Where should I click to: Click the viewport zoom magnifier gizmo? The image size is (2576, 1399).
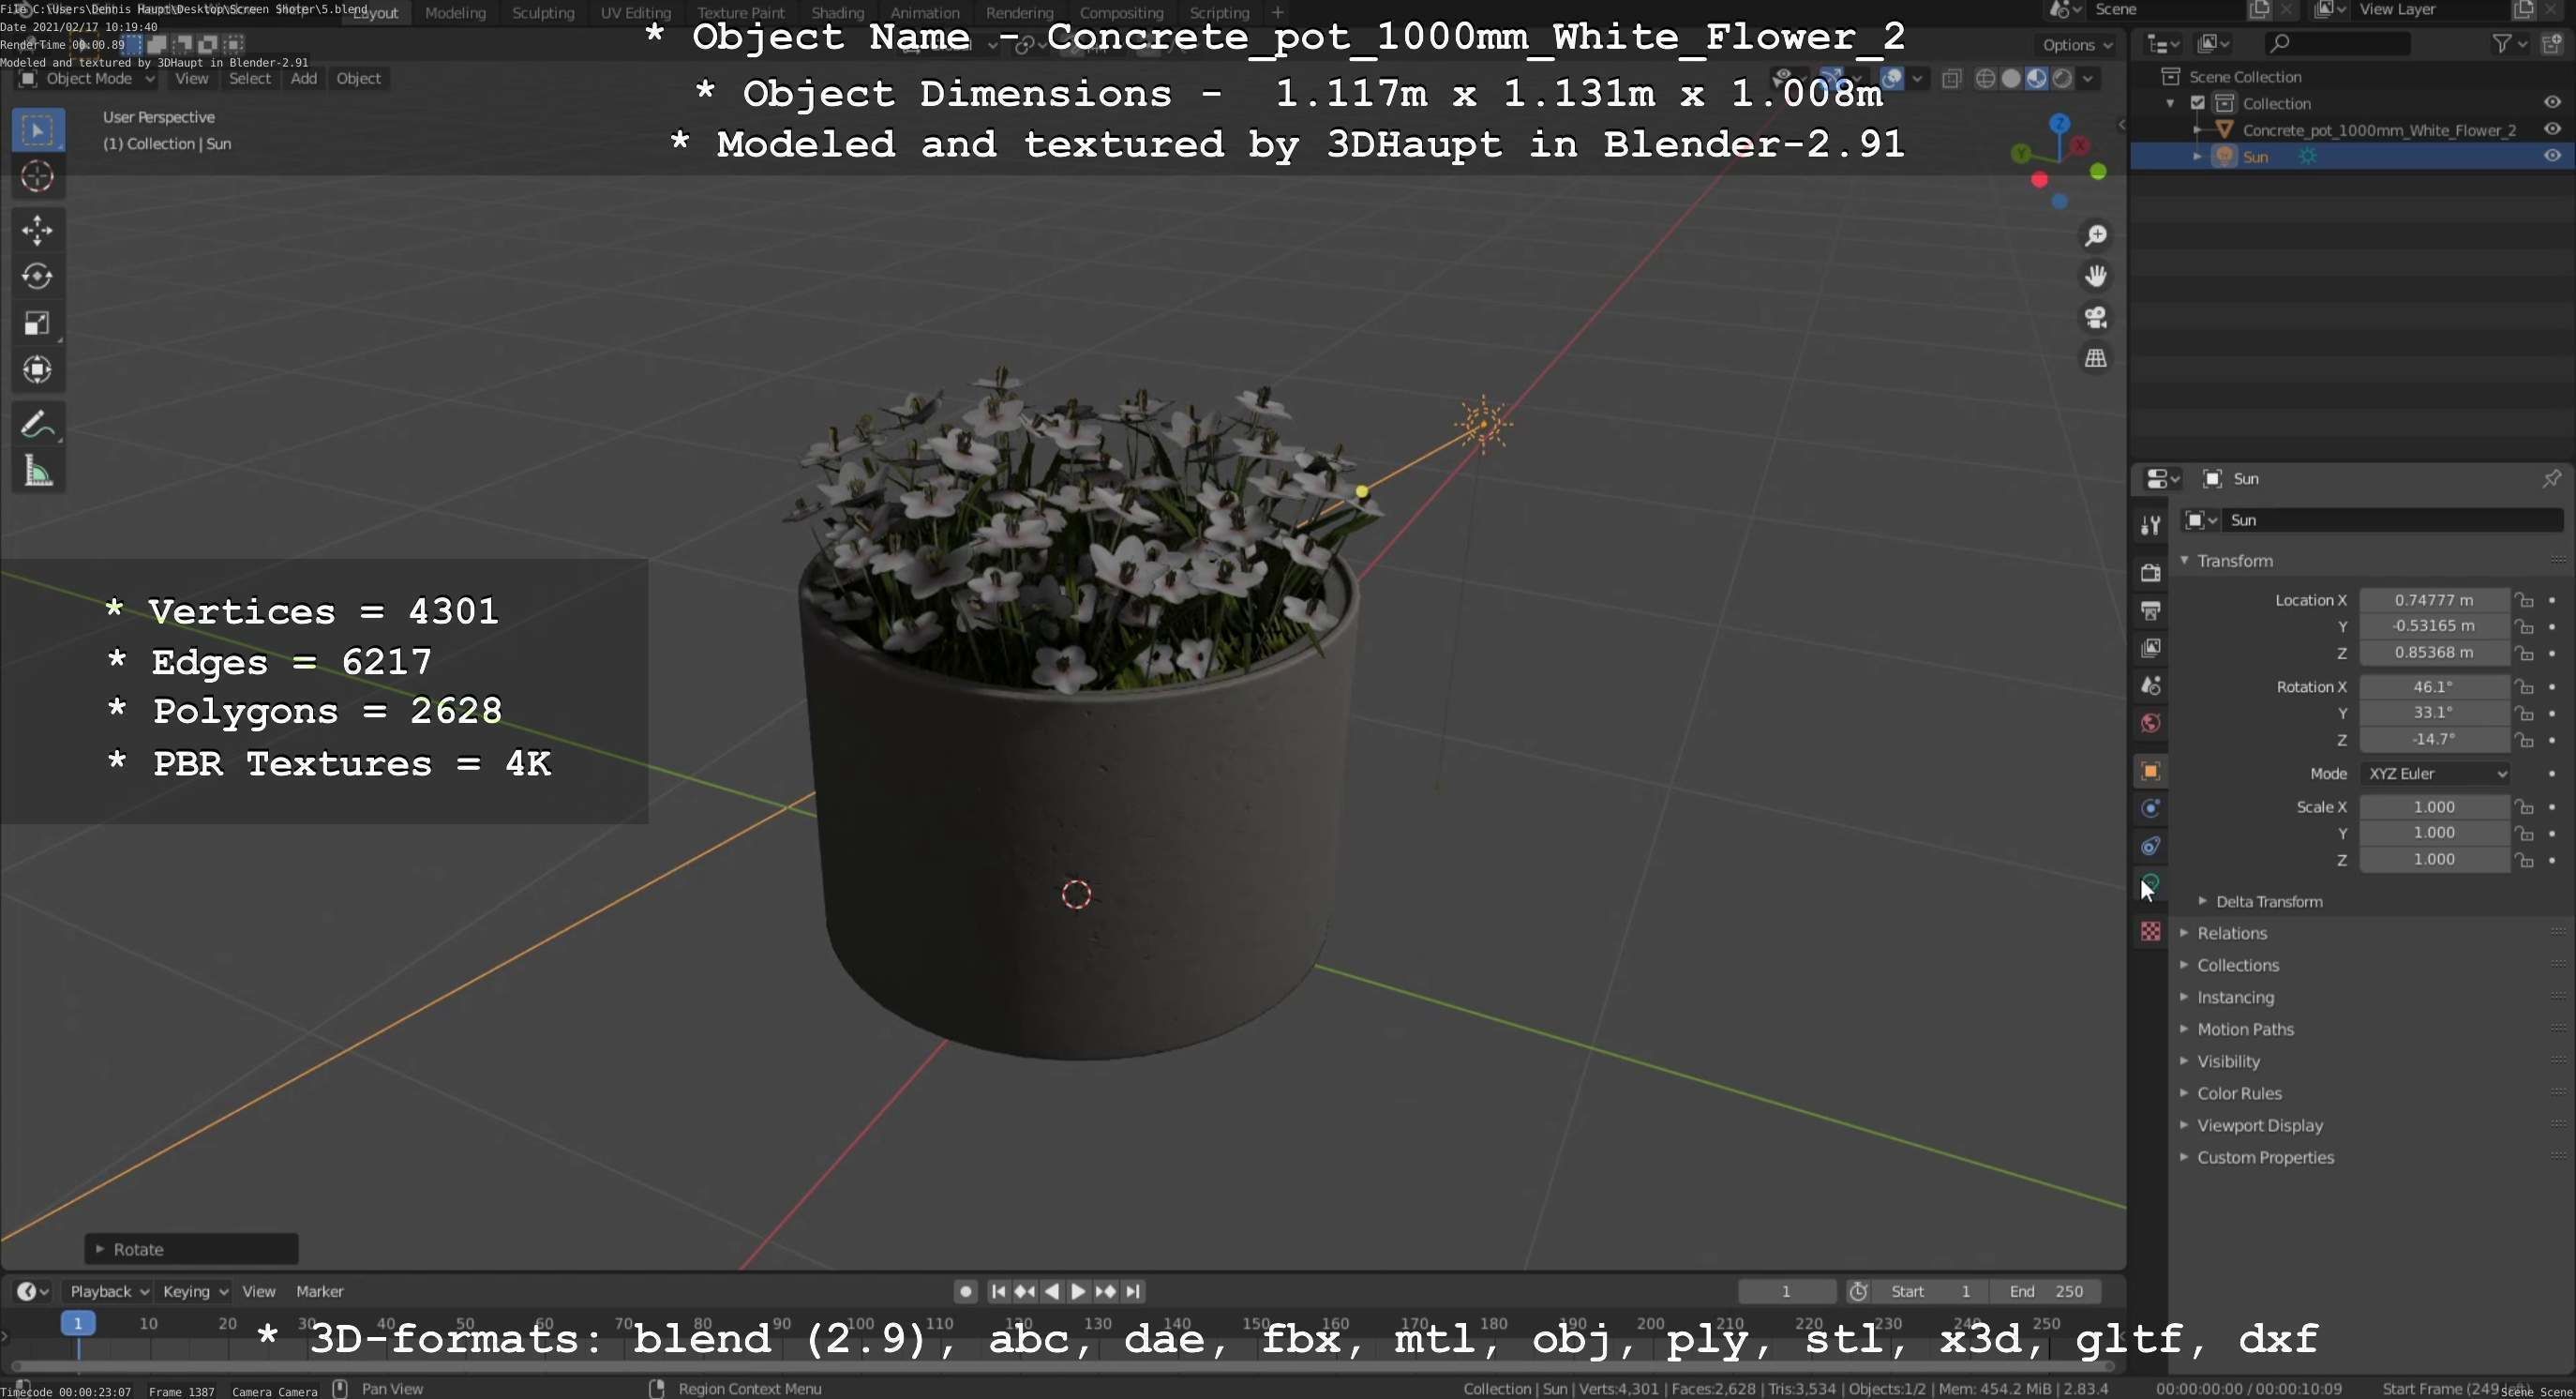[2095, 235]
